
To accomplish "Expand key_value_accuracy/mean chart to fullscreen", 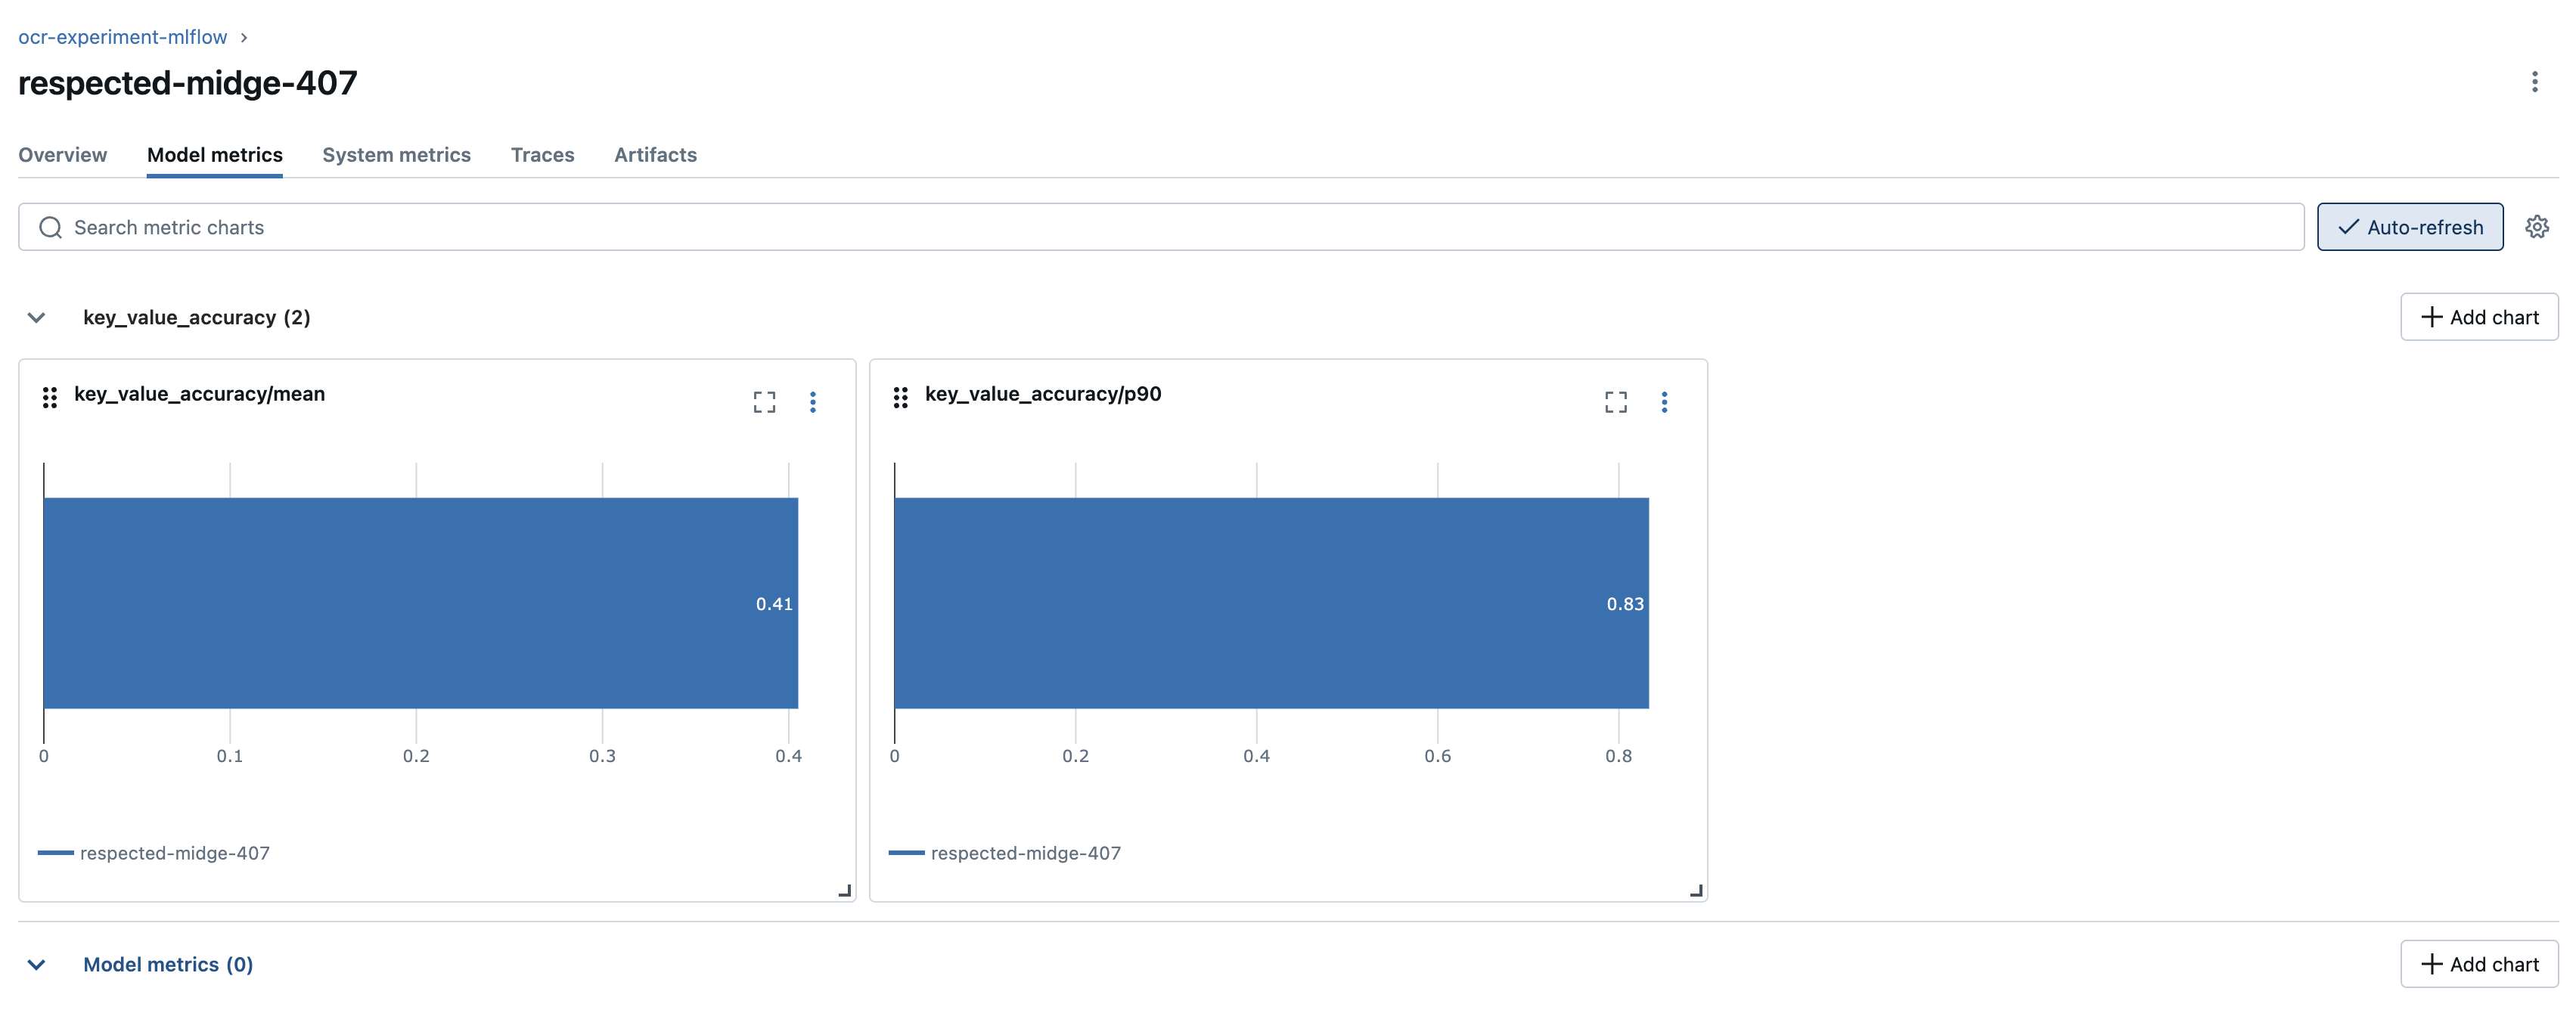I will click(764, 401).
